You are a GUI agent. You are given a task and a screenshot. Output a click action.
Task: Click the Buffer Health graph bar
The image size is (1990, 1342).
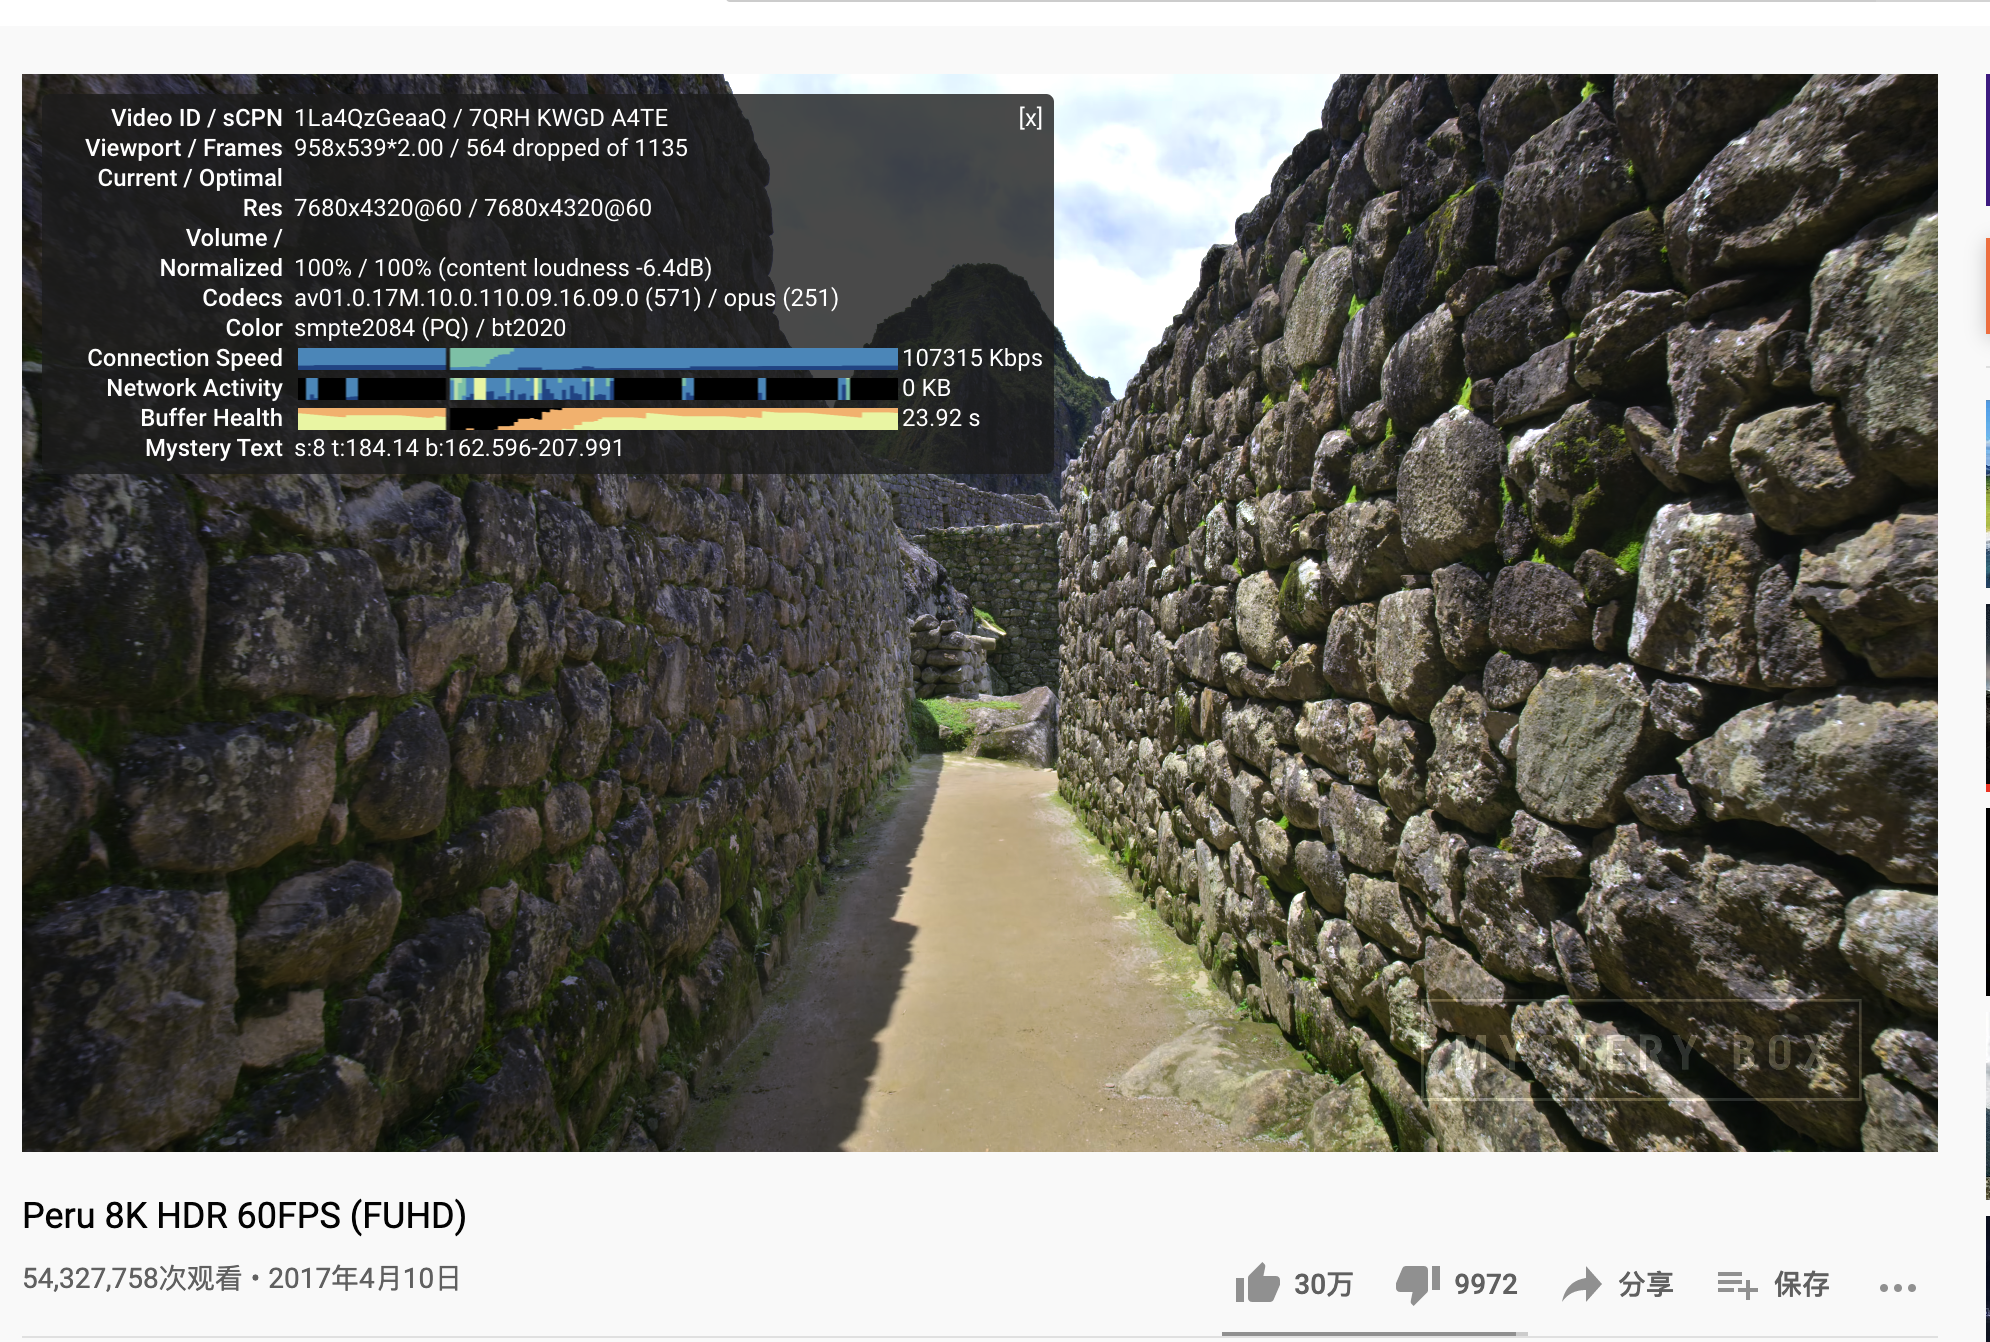tap(597, 418)
